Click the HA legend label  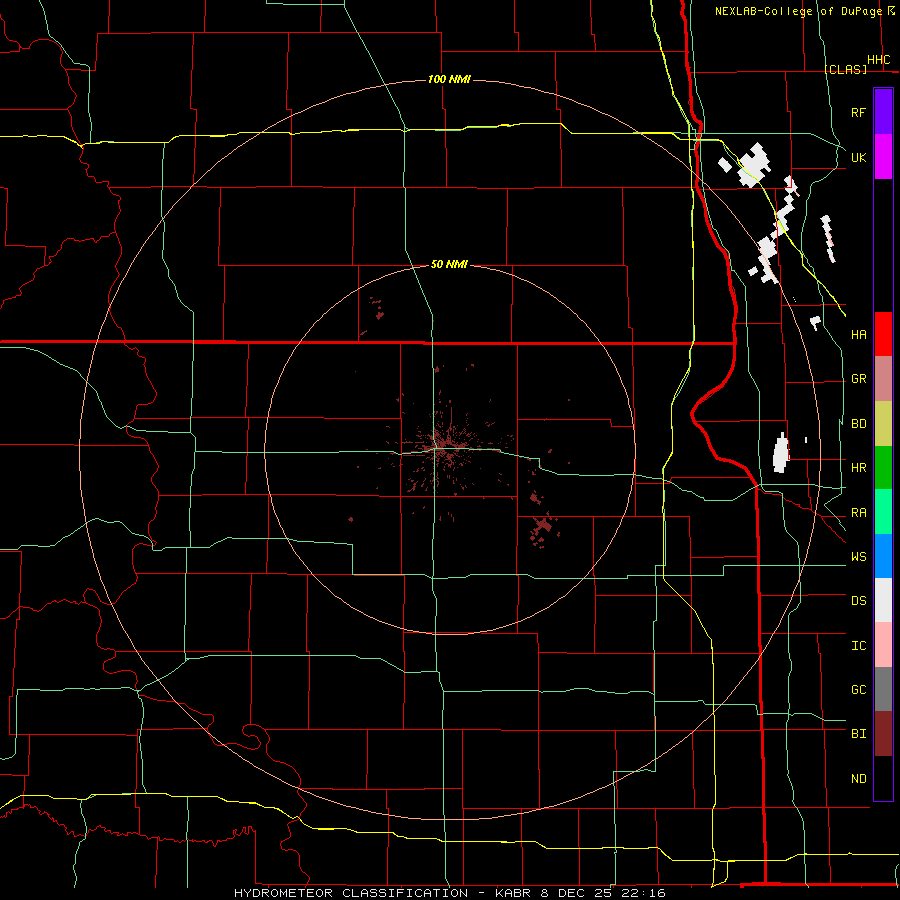click(858, 335)
